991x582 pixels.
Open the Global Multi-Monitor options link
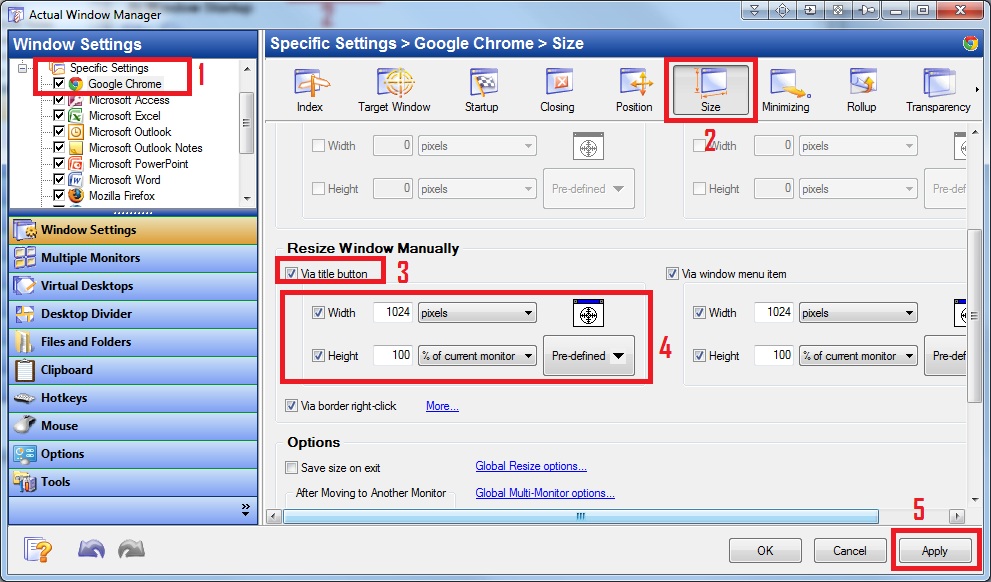[x=545, y=493]
